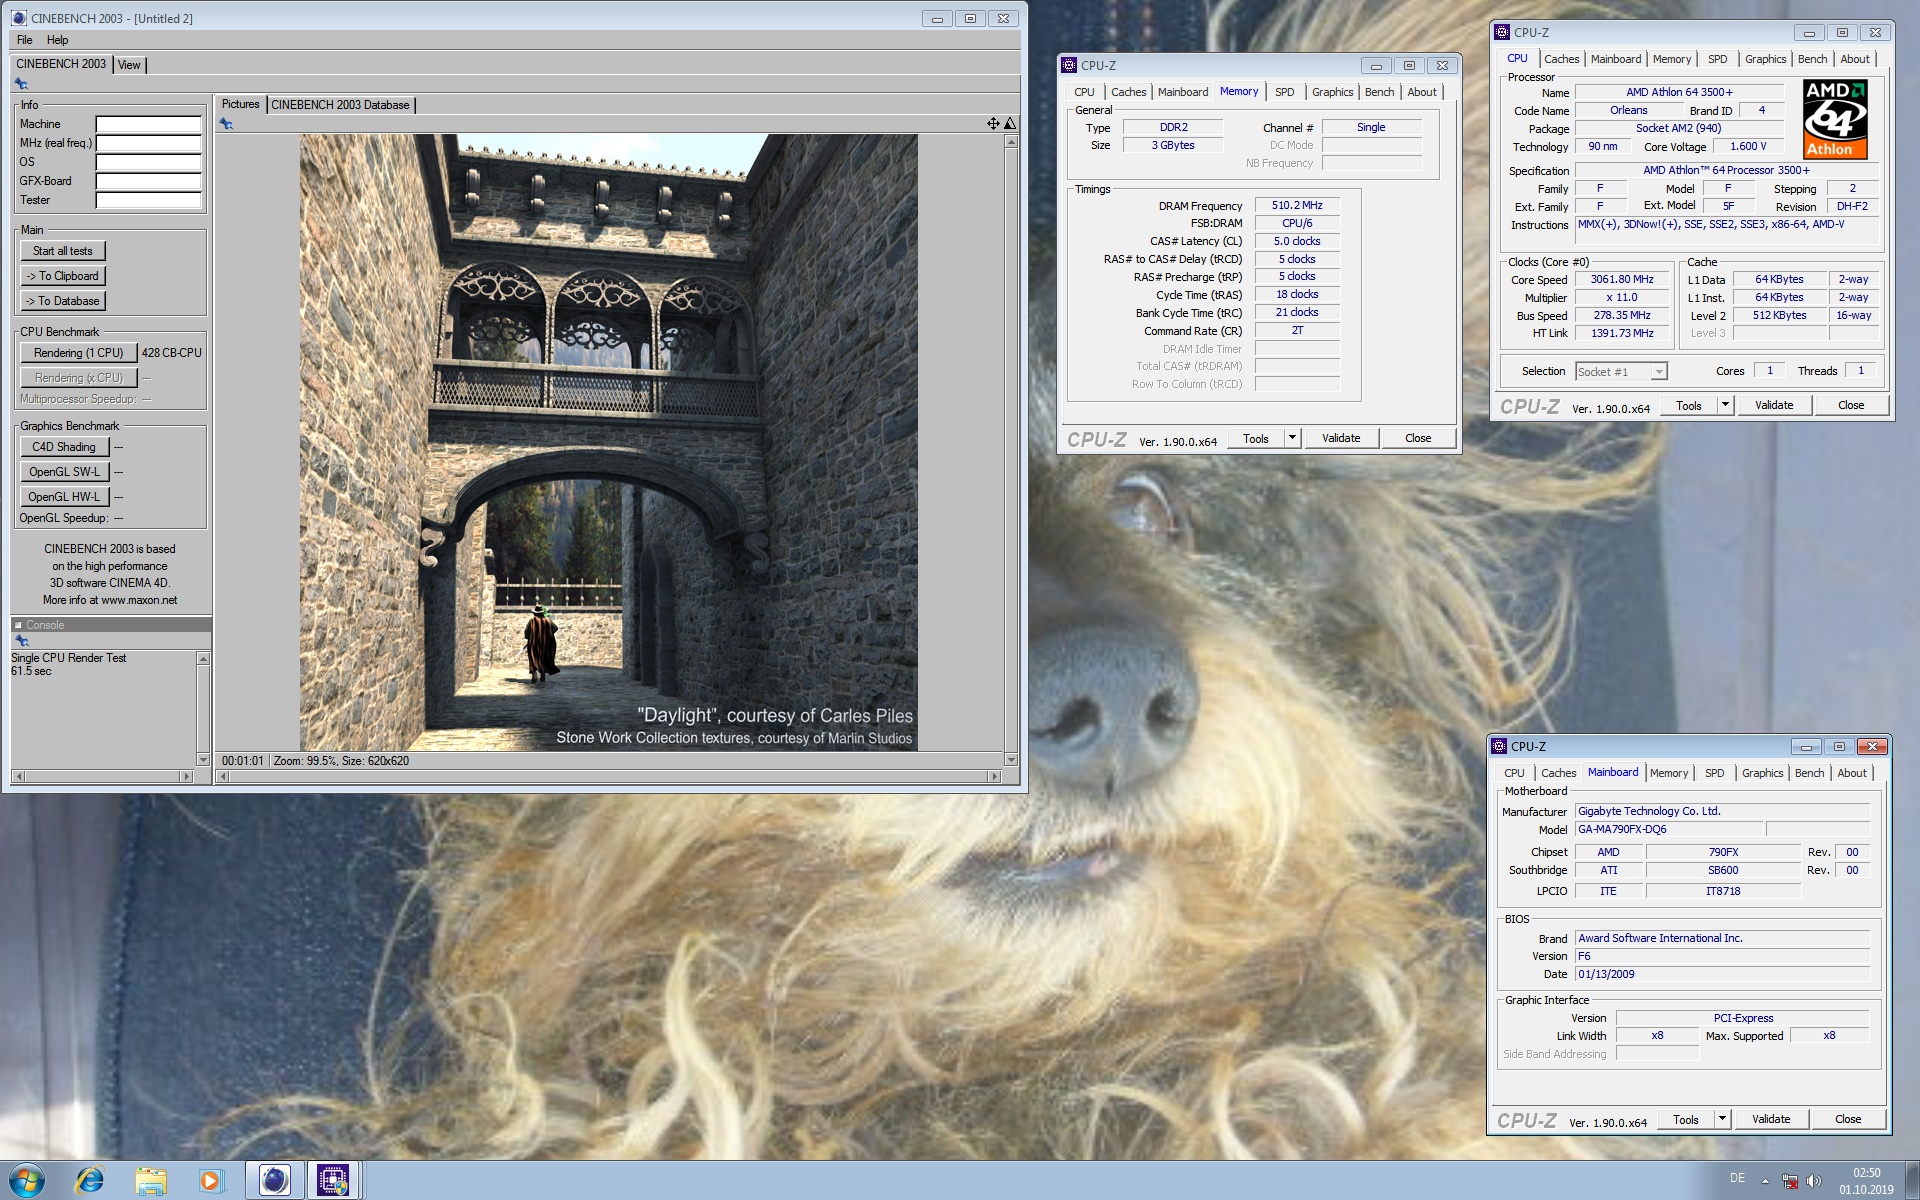Screen dimensions: 1920x1200
Task: Click the Tester input field
Action: click(148, 200)
